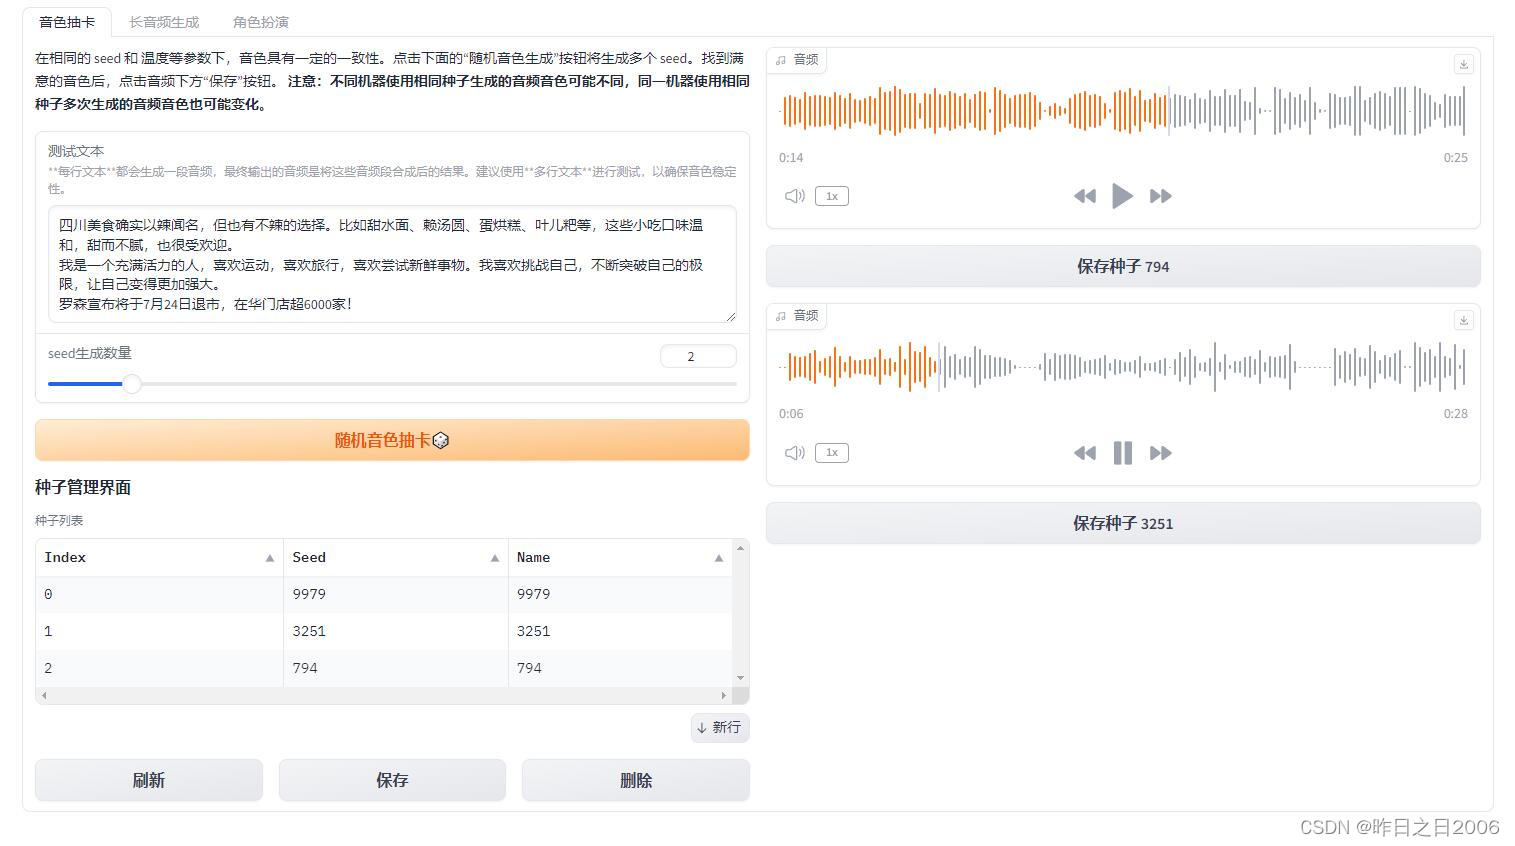Rewind the seed 3251 audio
The height and width of the screenshot is (846, 1515).
(x=1085, y=453)
